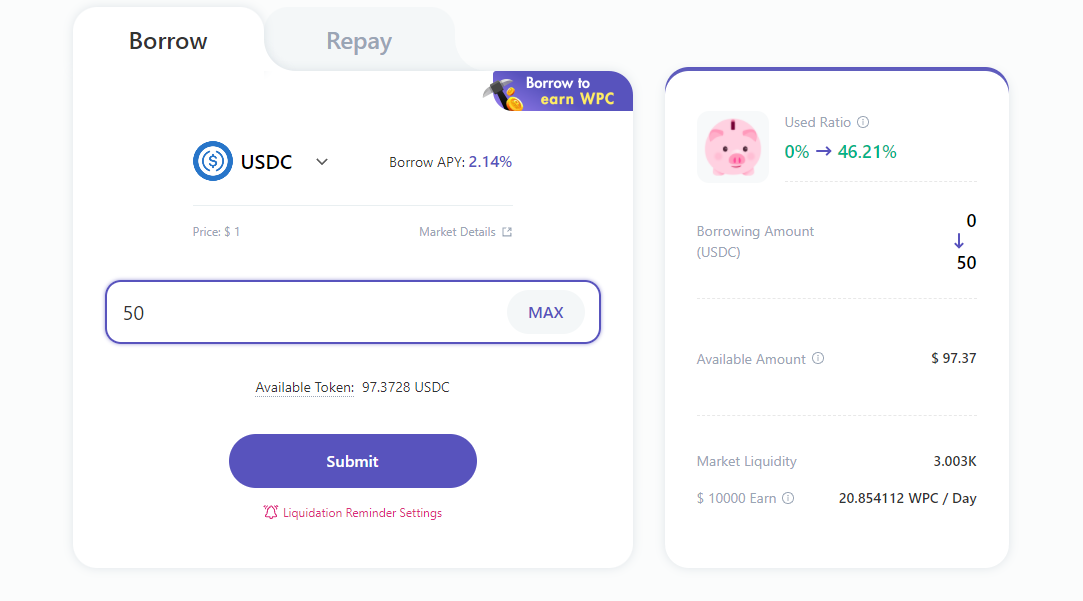The image size is (1083, 601).
Task: Click the Borrow to earn WPC banner
Action: click(558, 91)
